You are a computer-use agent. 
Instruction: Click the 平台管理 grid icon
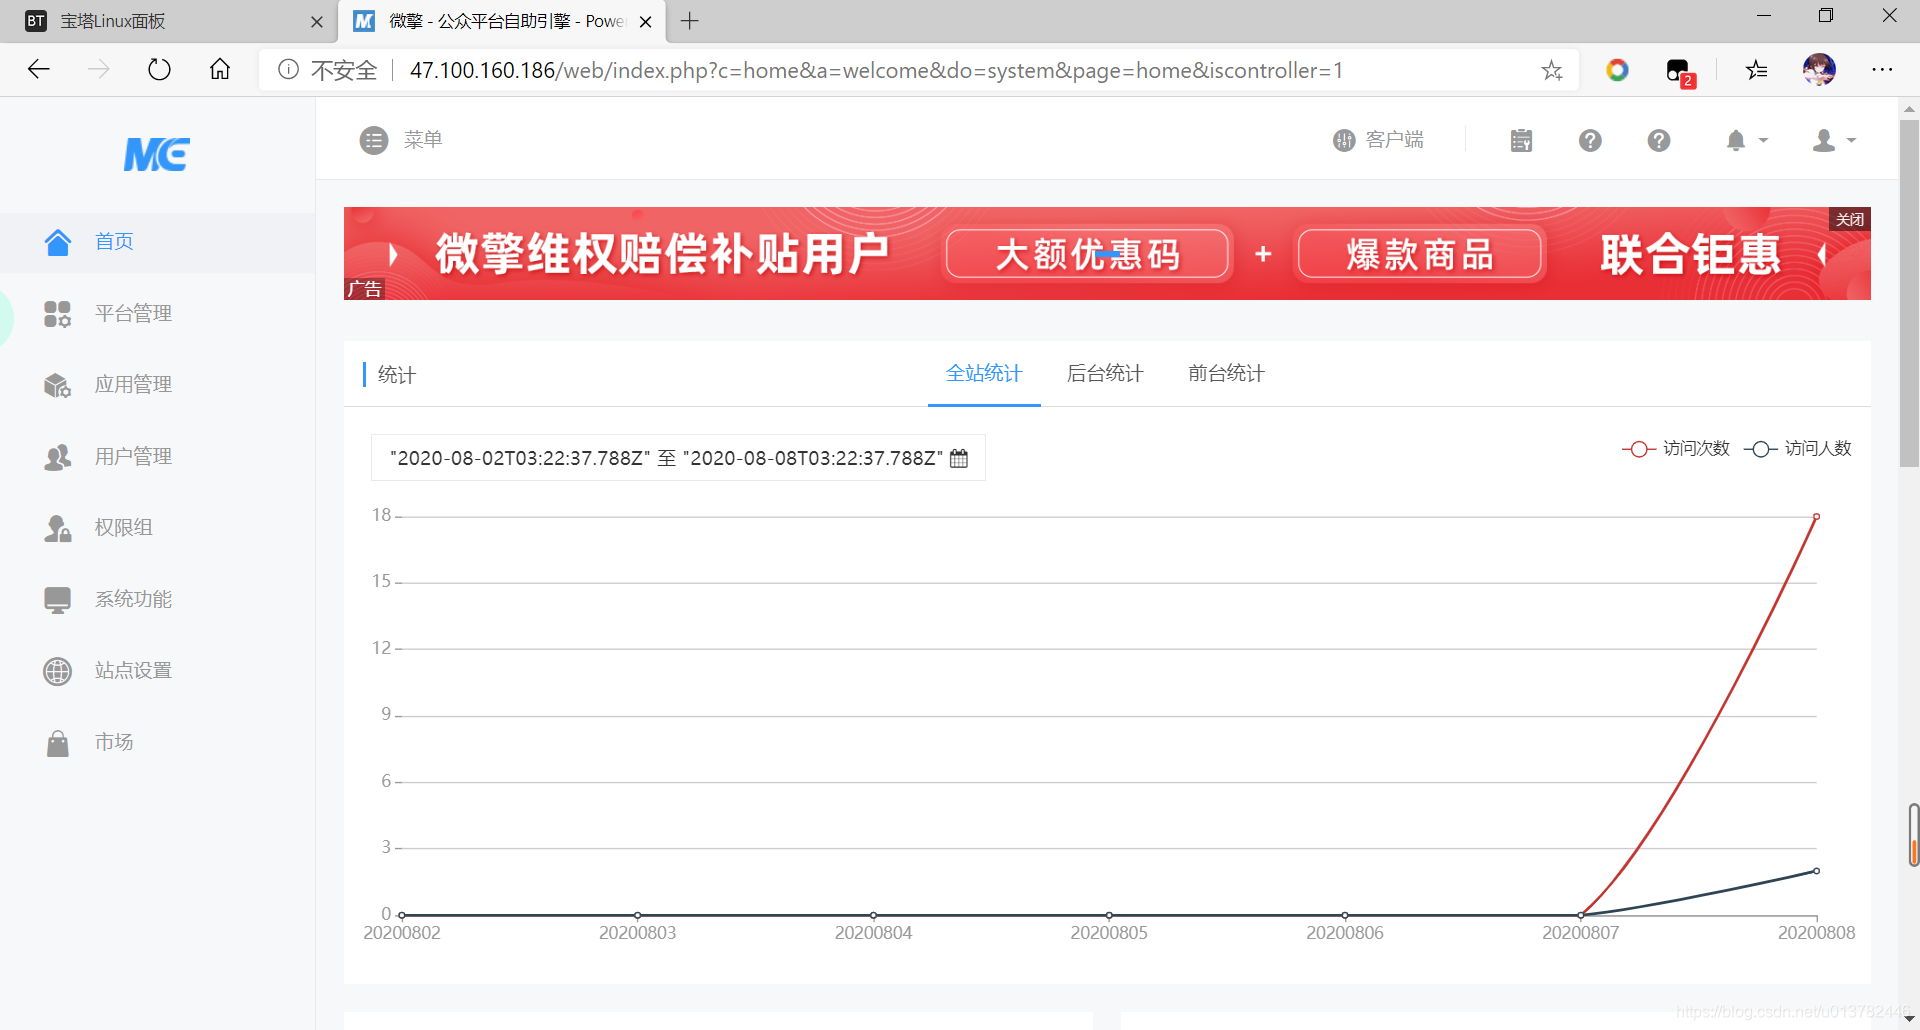click(x=58, y=314)
